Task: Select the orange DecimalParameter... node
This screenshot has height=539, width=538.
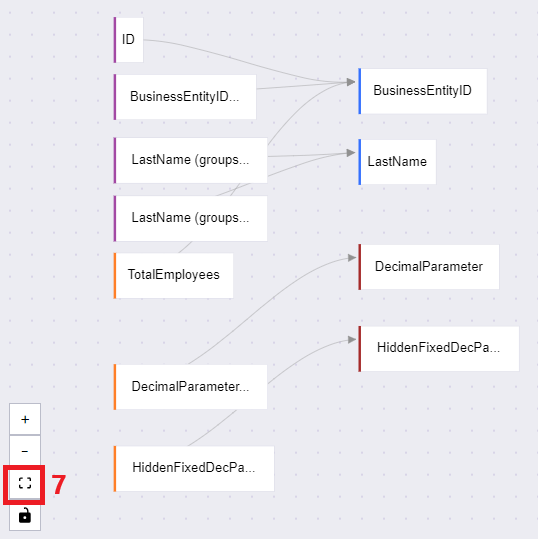Action: [190, 387]
